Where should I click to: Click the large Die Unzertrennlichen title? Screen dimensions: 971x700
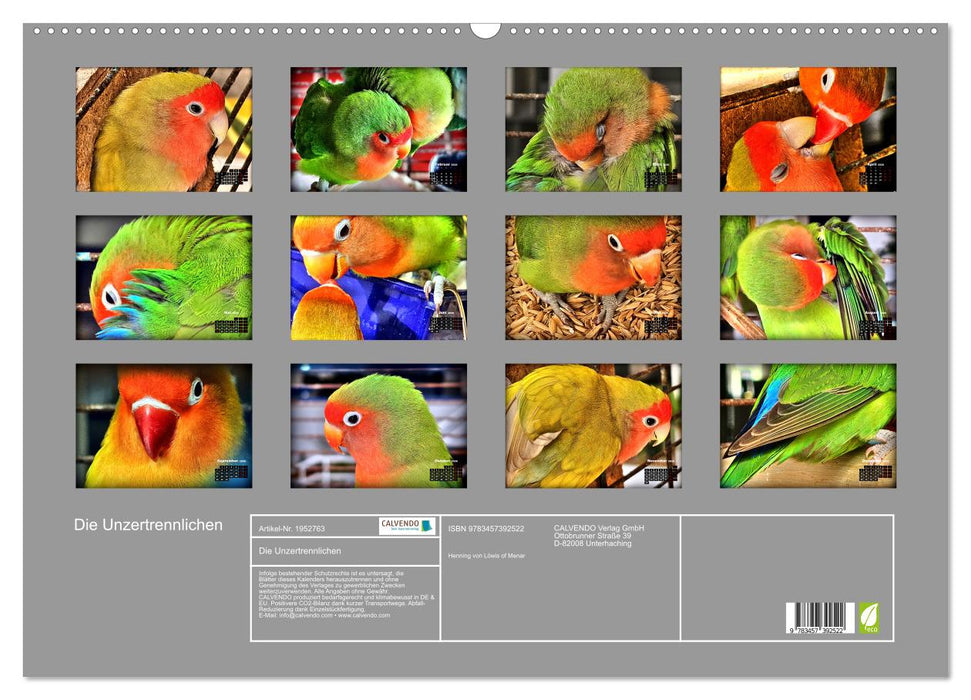tap(148, 525)
